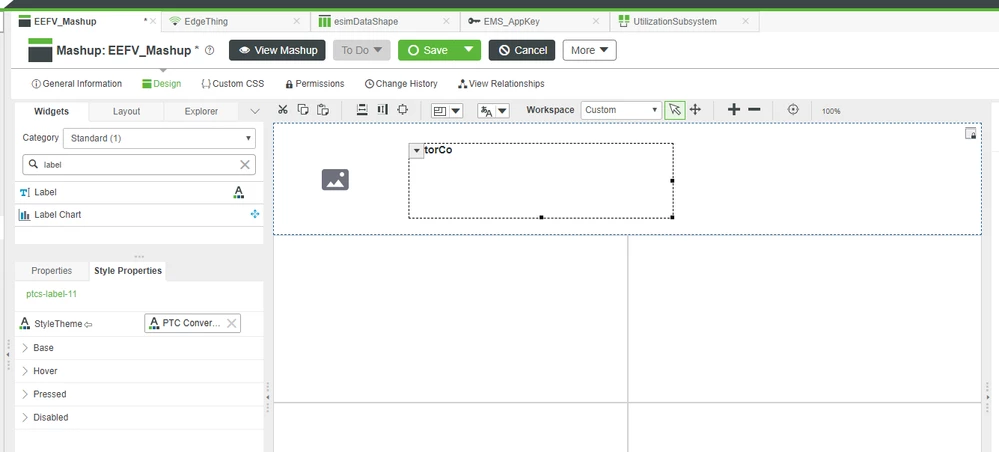Click the center/fit widget toolbar icon
Viewport: 999px width, 452px height.
point(403,110)
